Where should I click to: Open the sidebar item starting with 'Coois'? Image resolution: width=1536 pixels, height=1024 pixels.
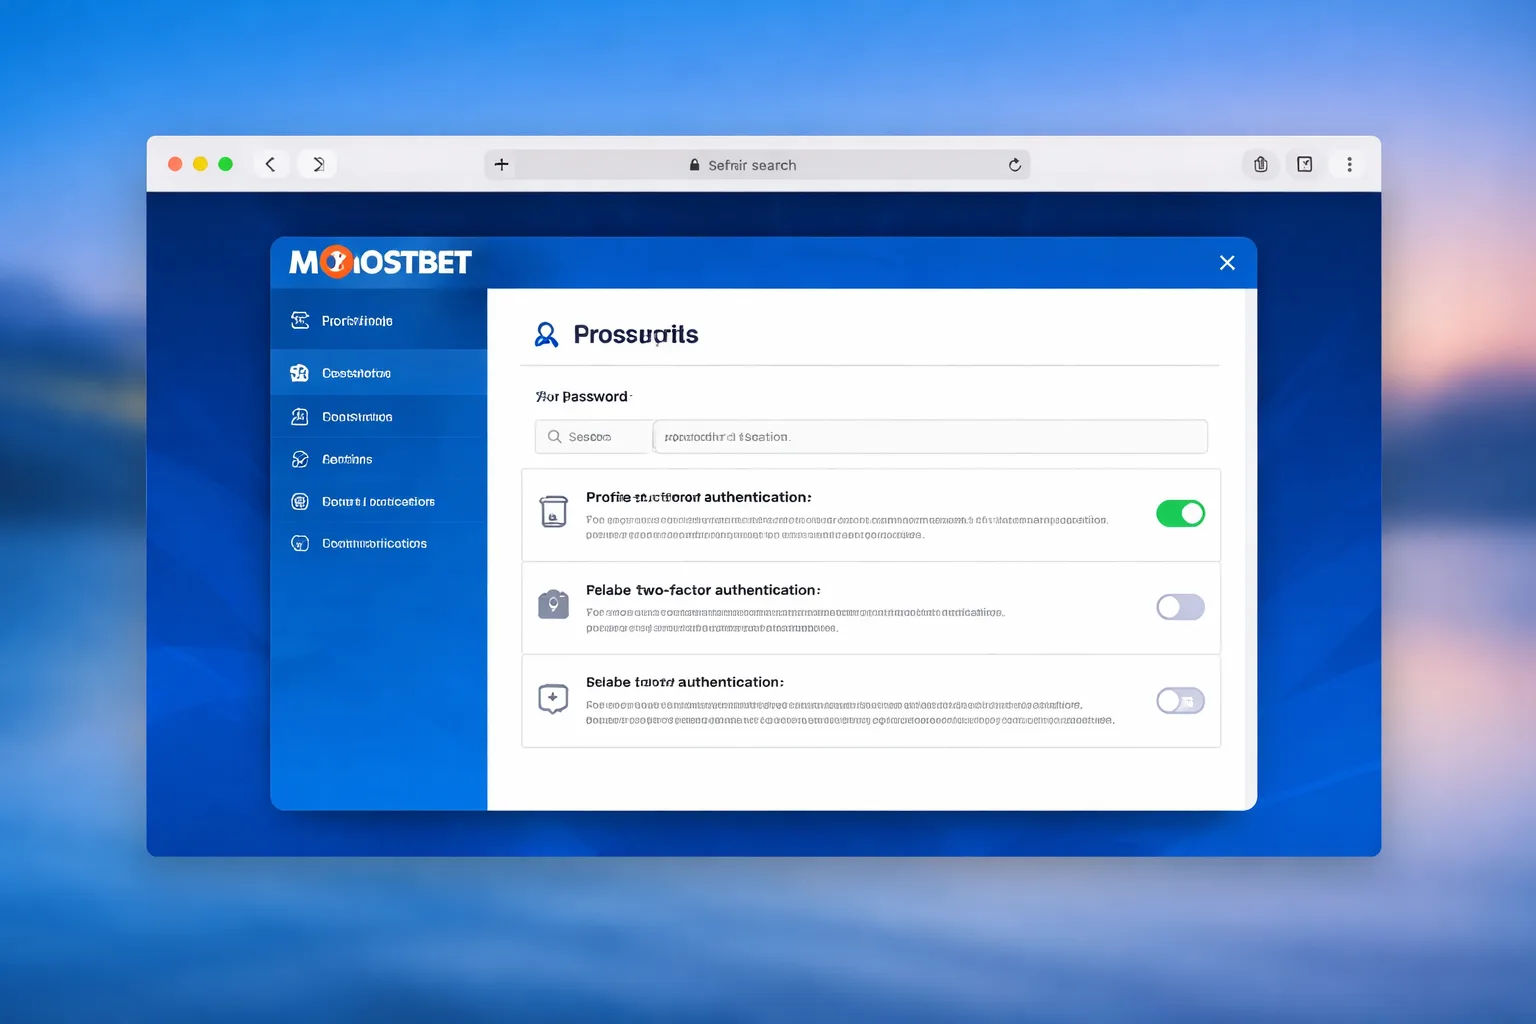[x=378, y=417]
